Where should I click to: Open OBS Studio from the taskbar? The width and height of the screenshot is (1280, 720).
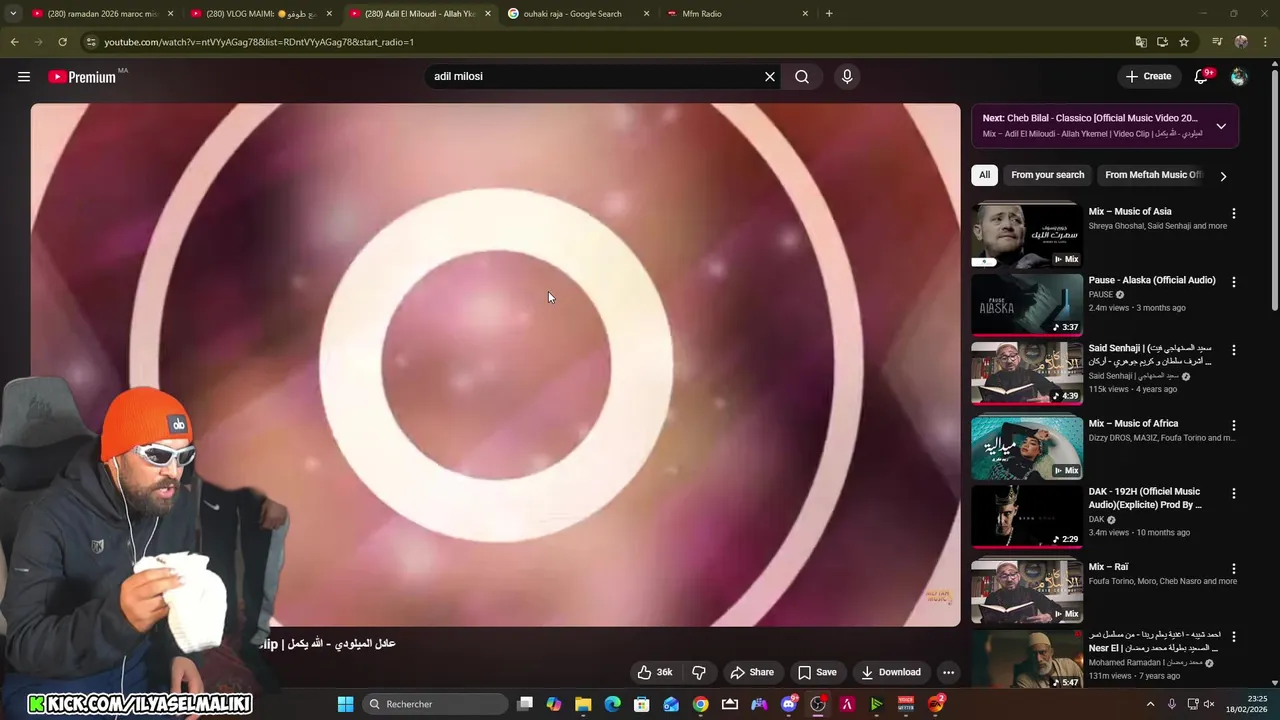pos(818,704)
